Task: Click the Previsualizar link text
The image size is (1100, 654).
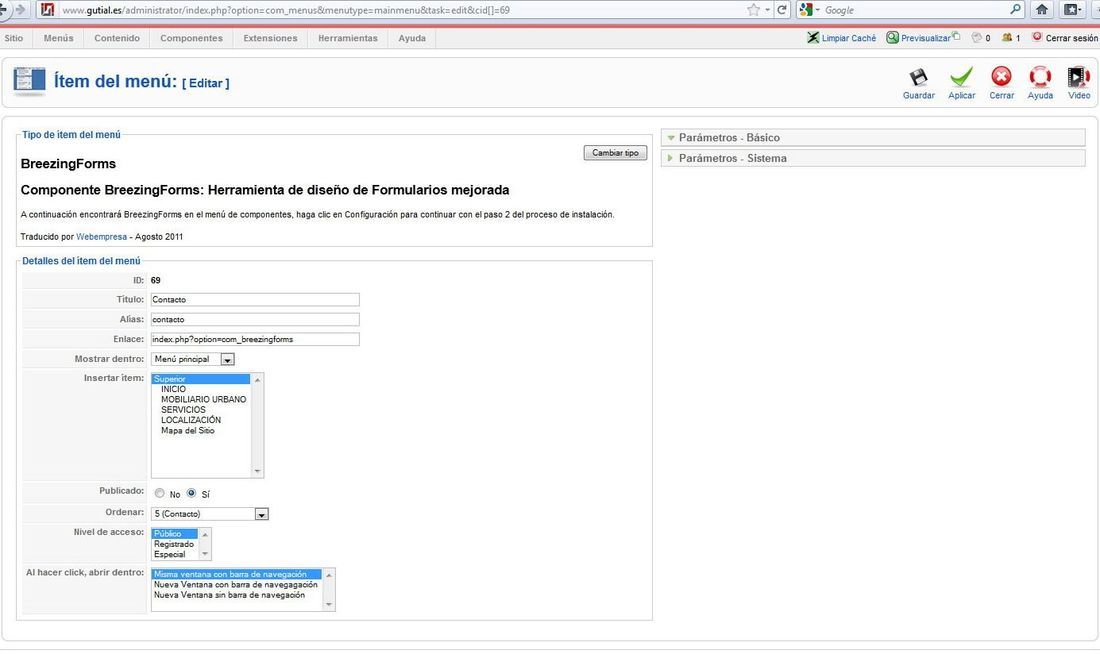Action: 926,39
